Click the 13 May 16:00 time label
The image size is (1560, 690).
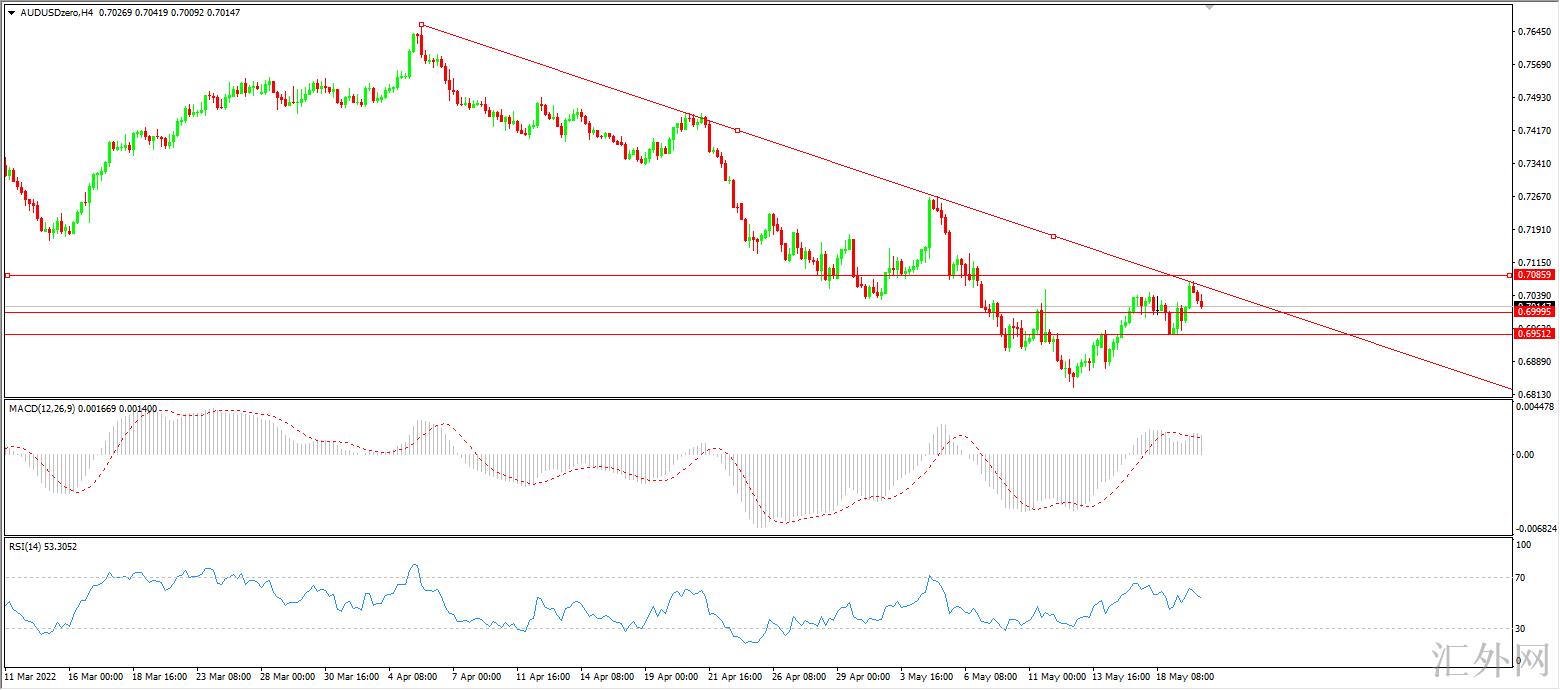click(1120, 677)
